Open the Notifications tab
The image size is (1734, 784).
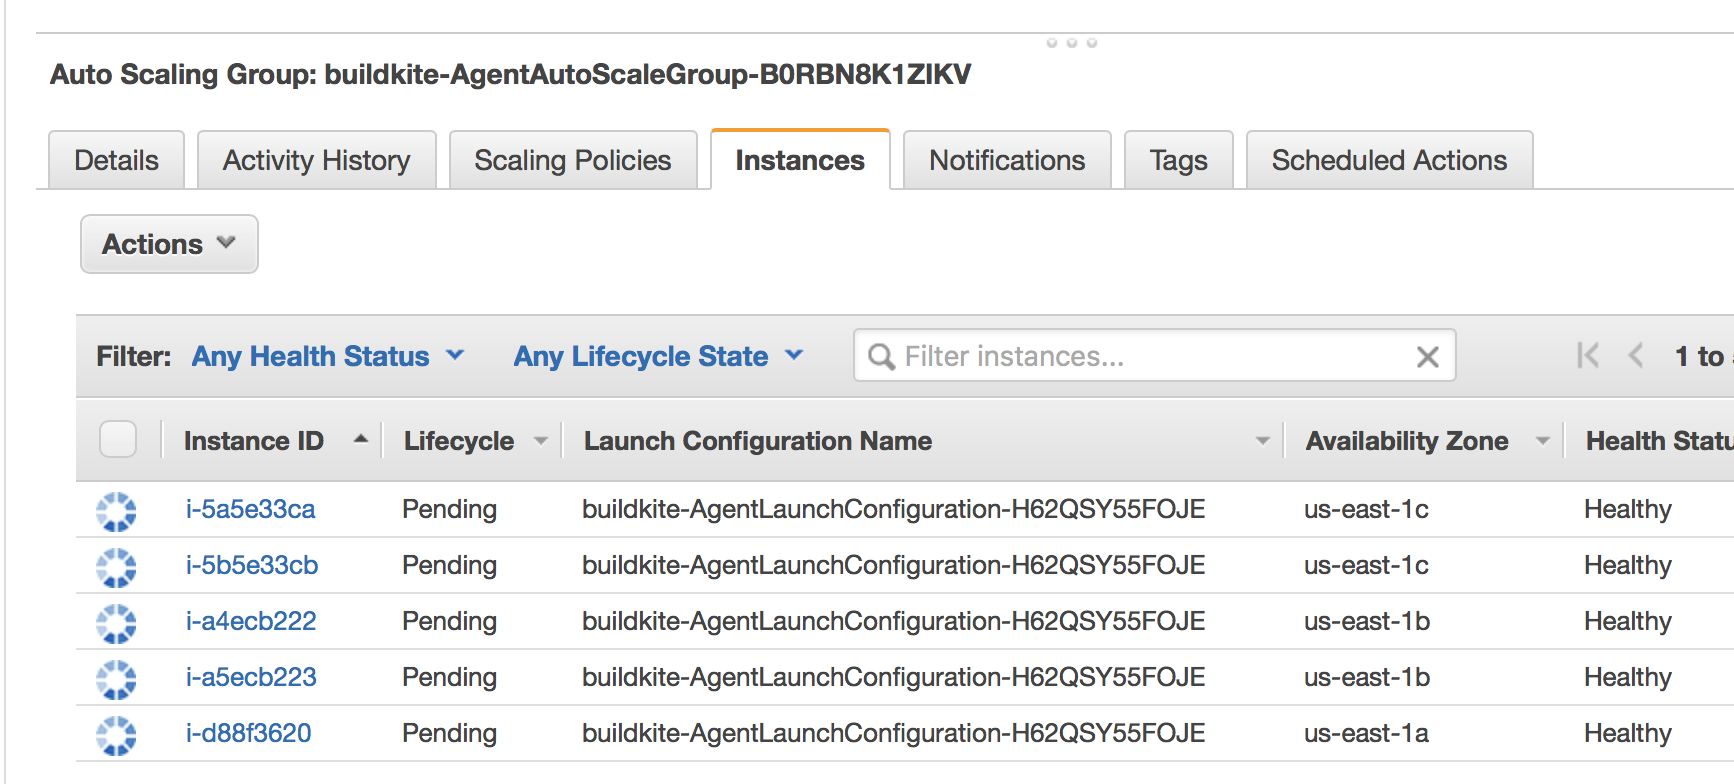pos(1007,160)
